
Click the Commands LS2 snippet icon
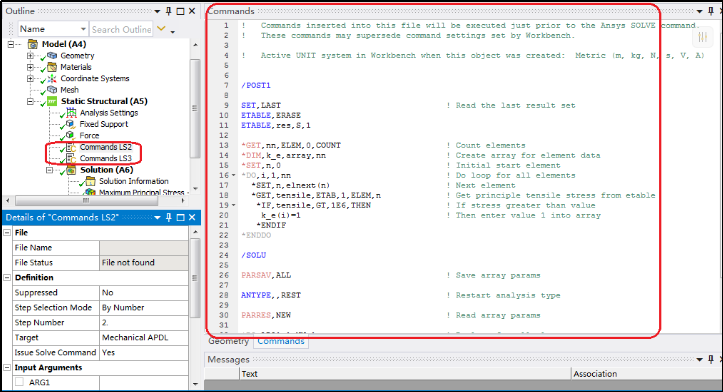pos(71,147)
